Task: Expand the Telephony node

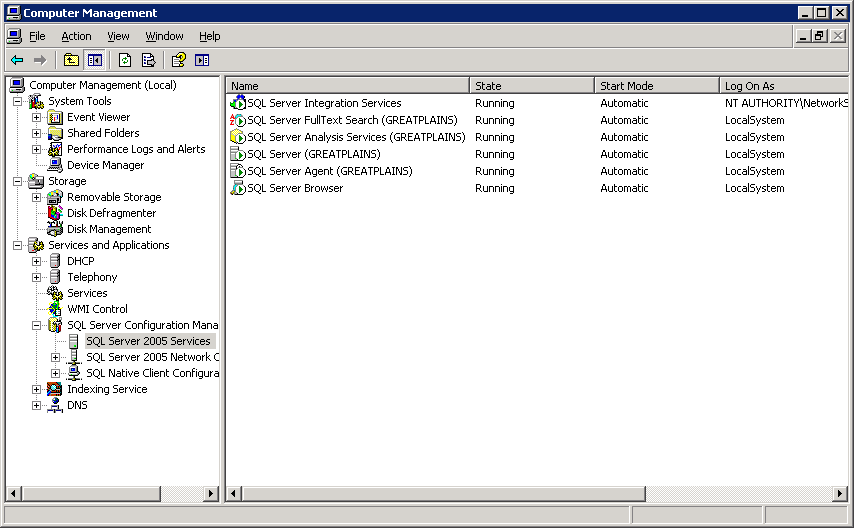Action: point(36,277)
